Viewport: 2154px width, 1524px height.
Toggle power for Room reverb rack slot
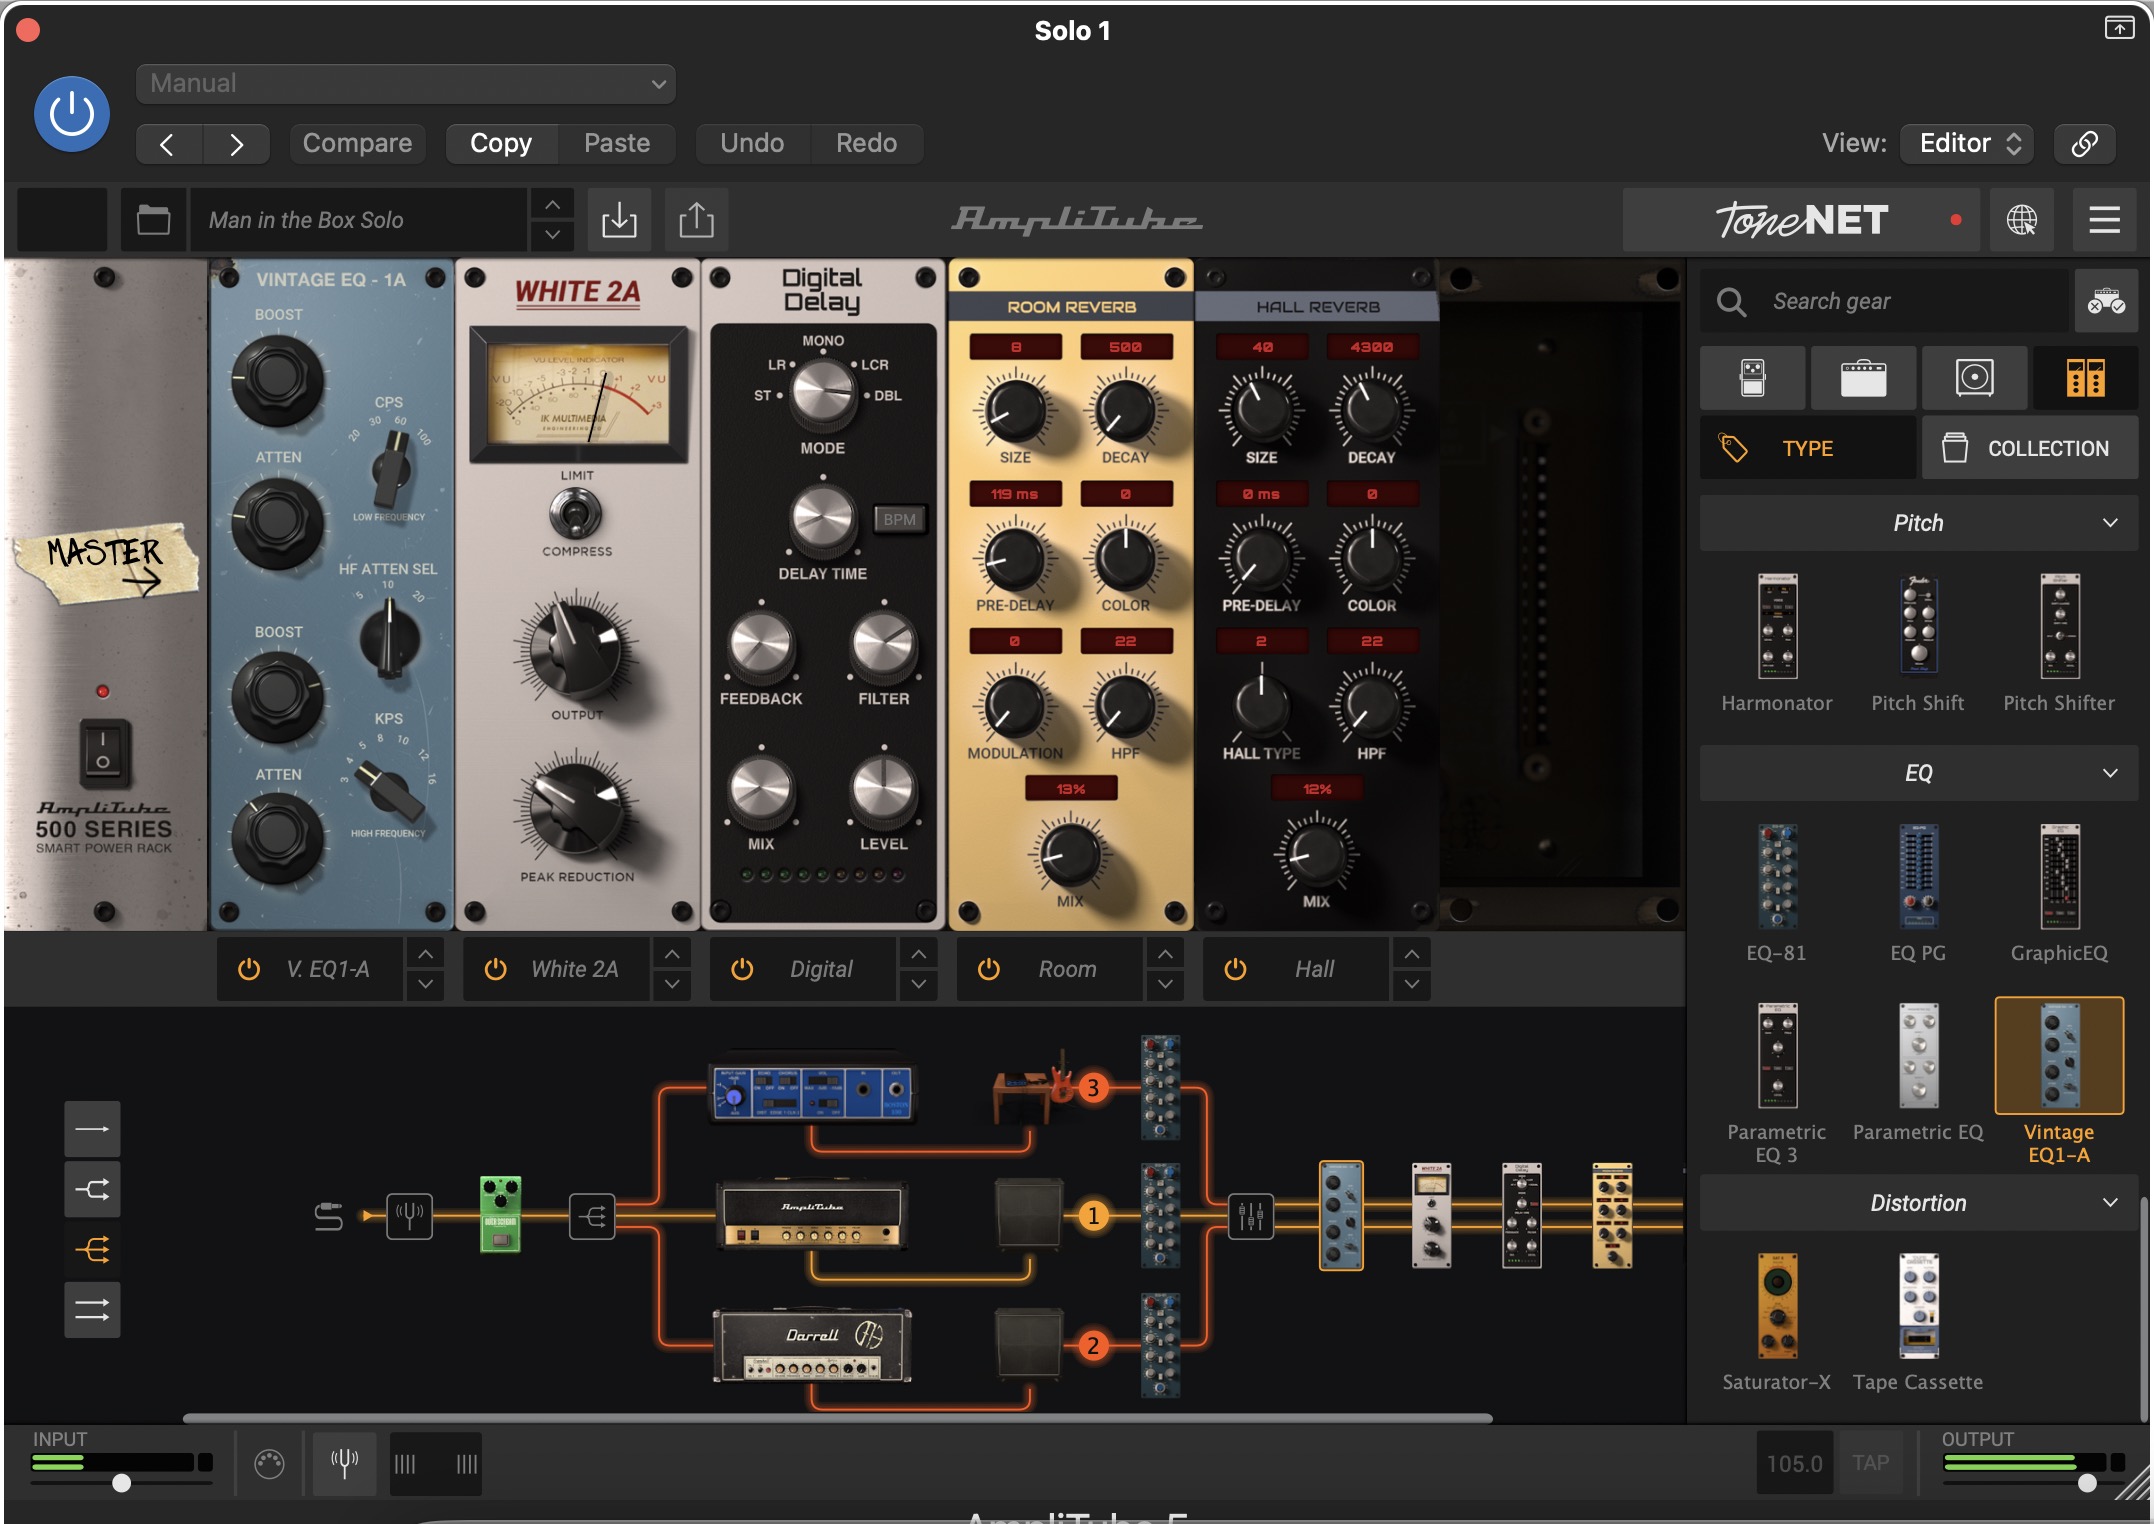pos(988,969)
